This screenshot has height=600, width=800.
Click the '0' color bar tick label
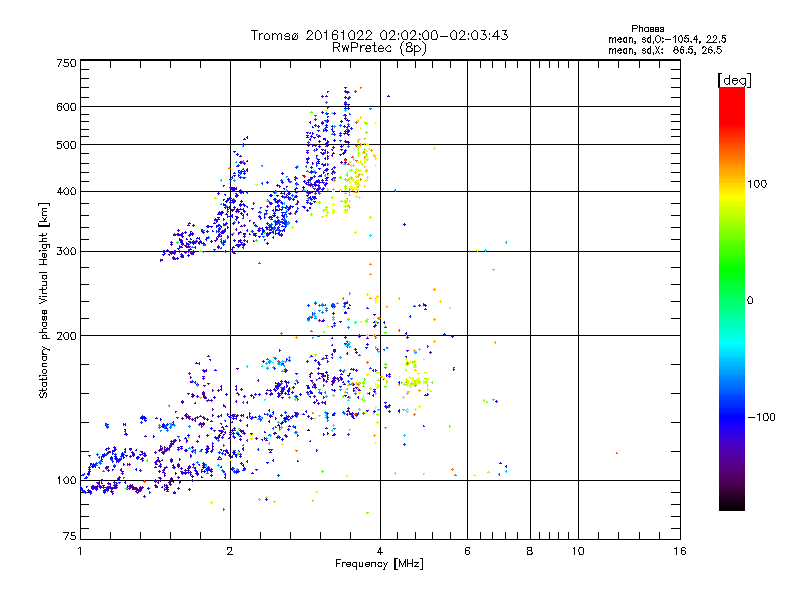(x=750, y=301)
